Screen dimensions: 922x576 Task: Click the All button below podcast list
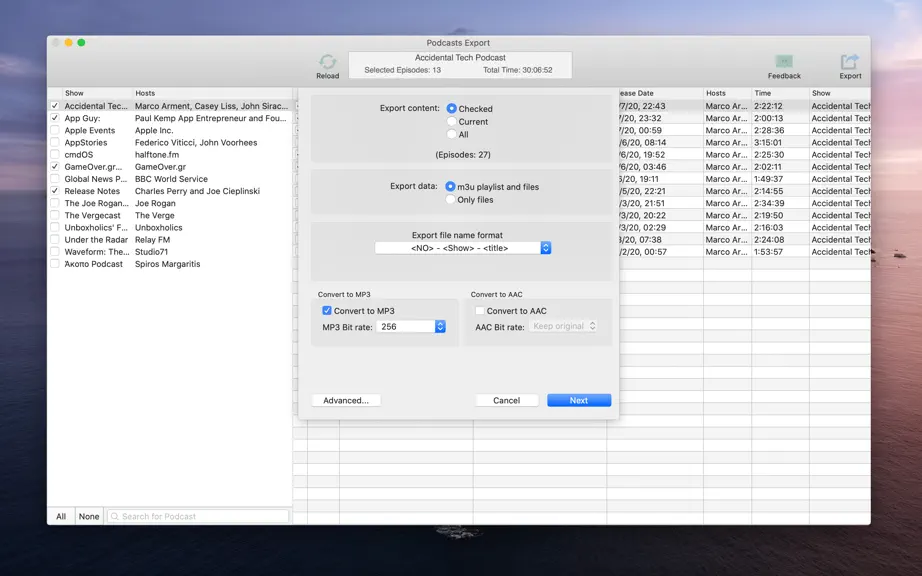point(61,516)
